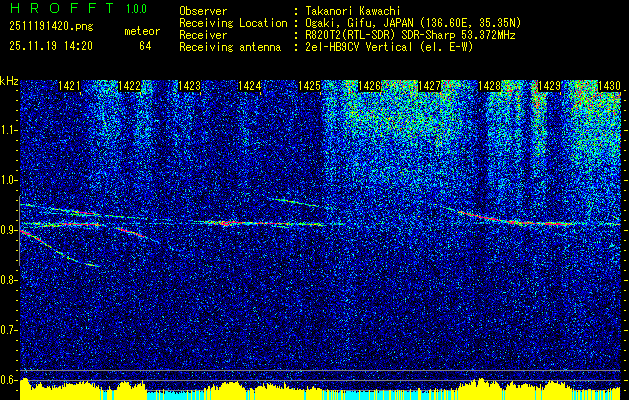The image size is (629, 400).
Task: Click the Receiving Location label
Action: (233, 23)
